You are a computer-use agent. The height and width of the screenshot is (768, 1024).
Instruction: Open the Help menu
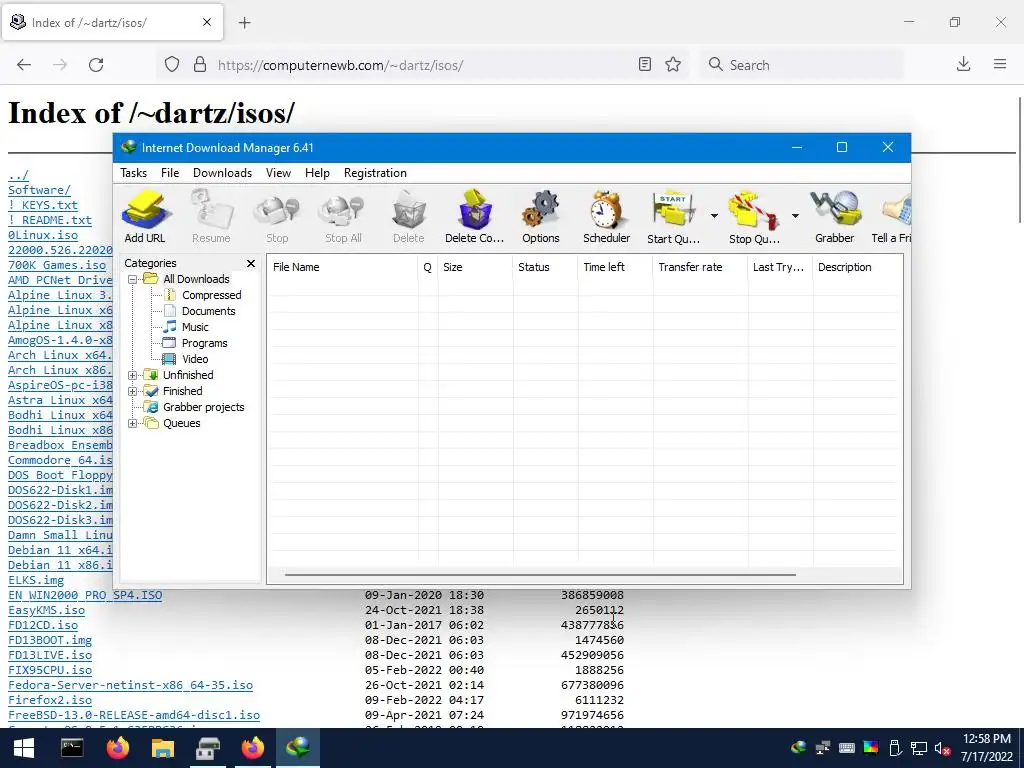pyautogui.click(x=317, y=173)
